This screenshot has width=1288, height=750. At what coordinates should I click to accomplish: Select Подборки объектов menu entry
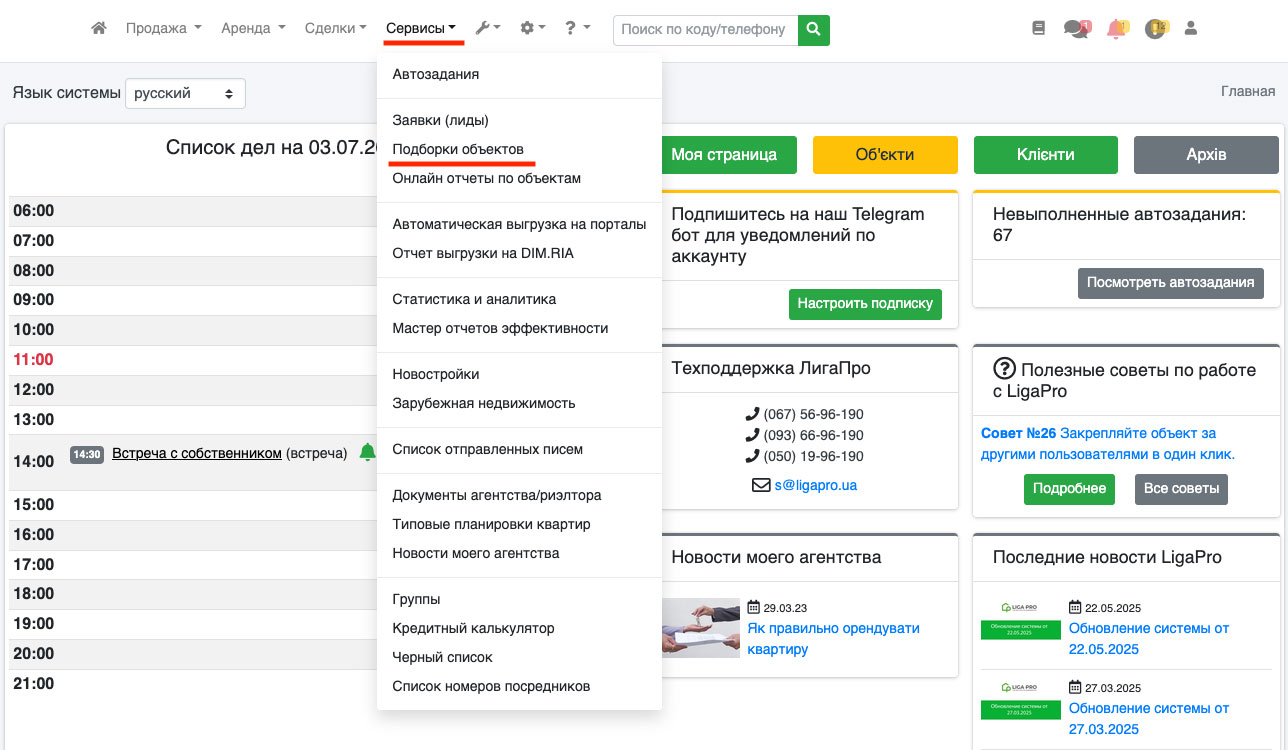tap(457, 149)
